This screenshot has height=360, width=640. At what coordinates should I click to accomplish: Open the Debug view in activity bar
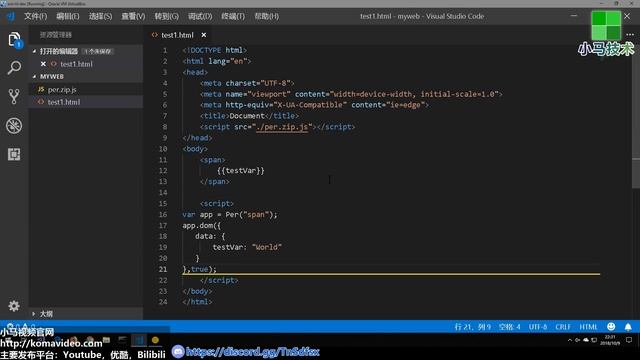(14, 126)
